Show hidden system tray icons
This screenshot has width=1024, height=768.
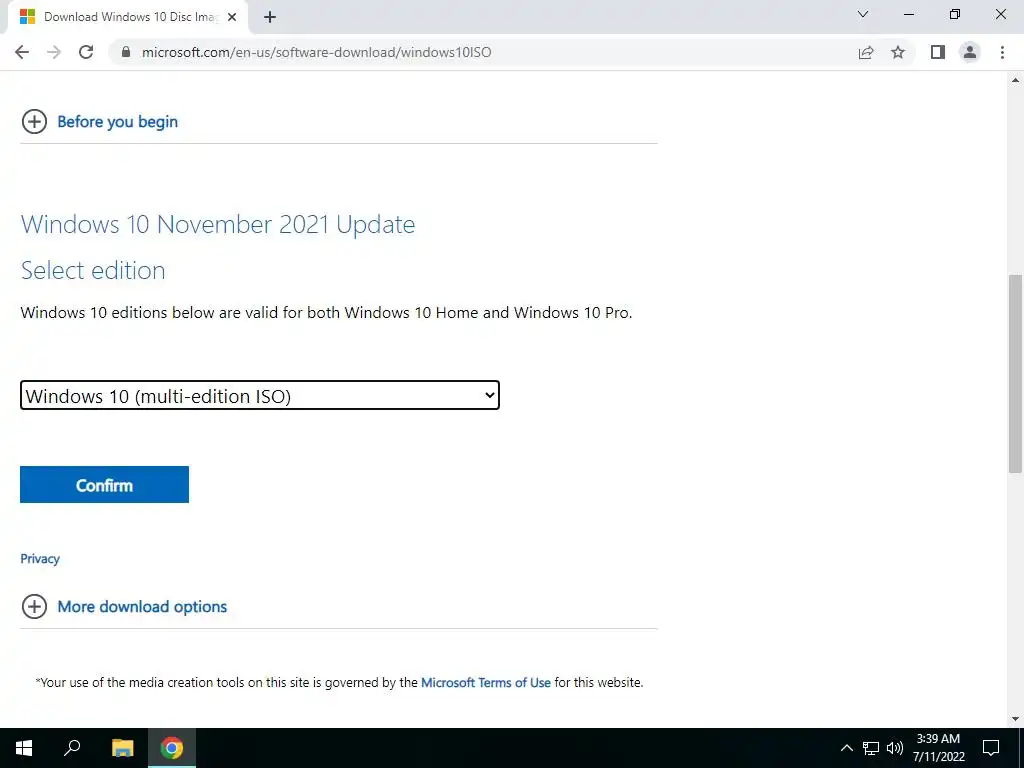846,748
